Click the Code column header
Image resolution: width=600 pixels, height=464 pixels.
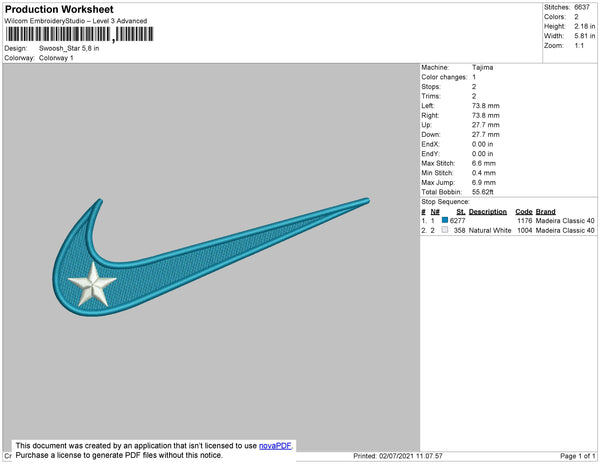pos(524,212)
